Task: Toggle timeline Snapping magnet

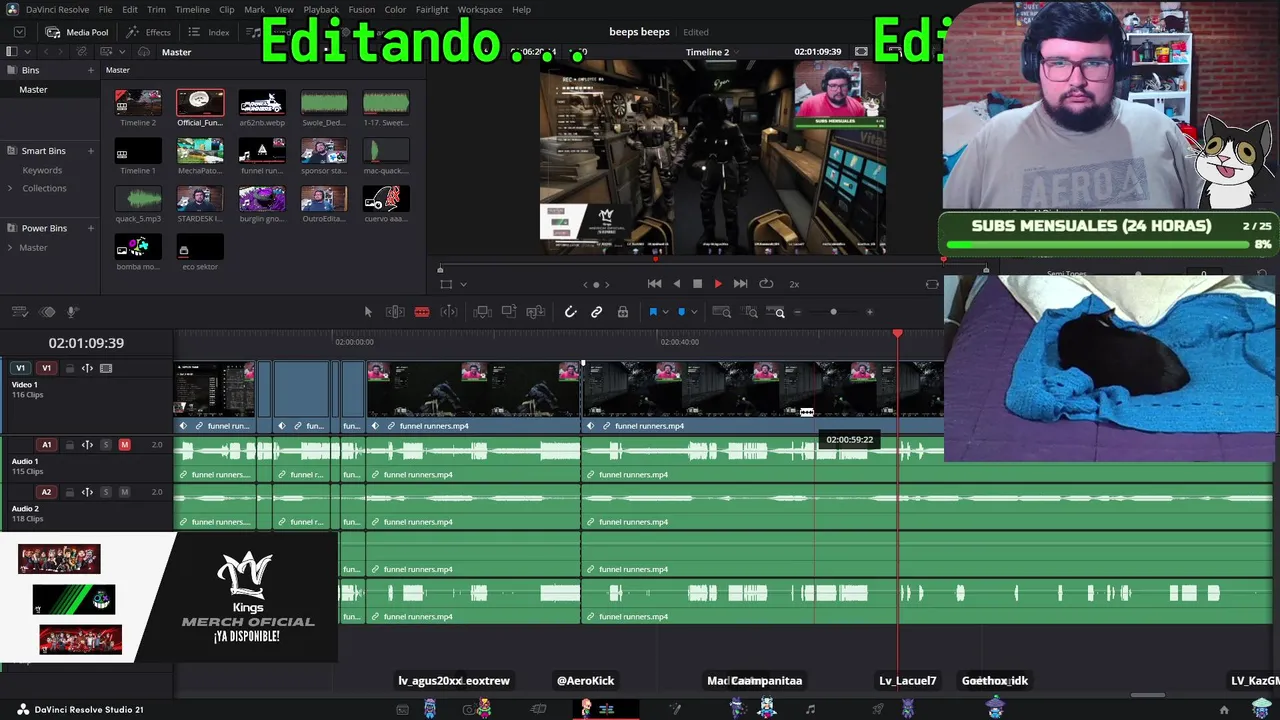Action: pos(571,312)
